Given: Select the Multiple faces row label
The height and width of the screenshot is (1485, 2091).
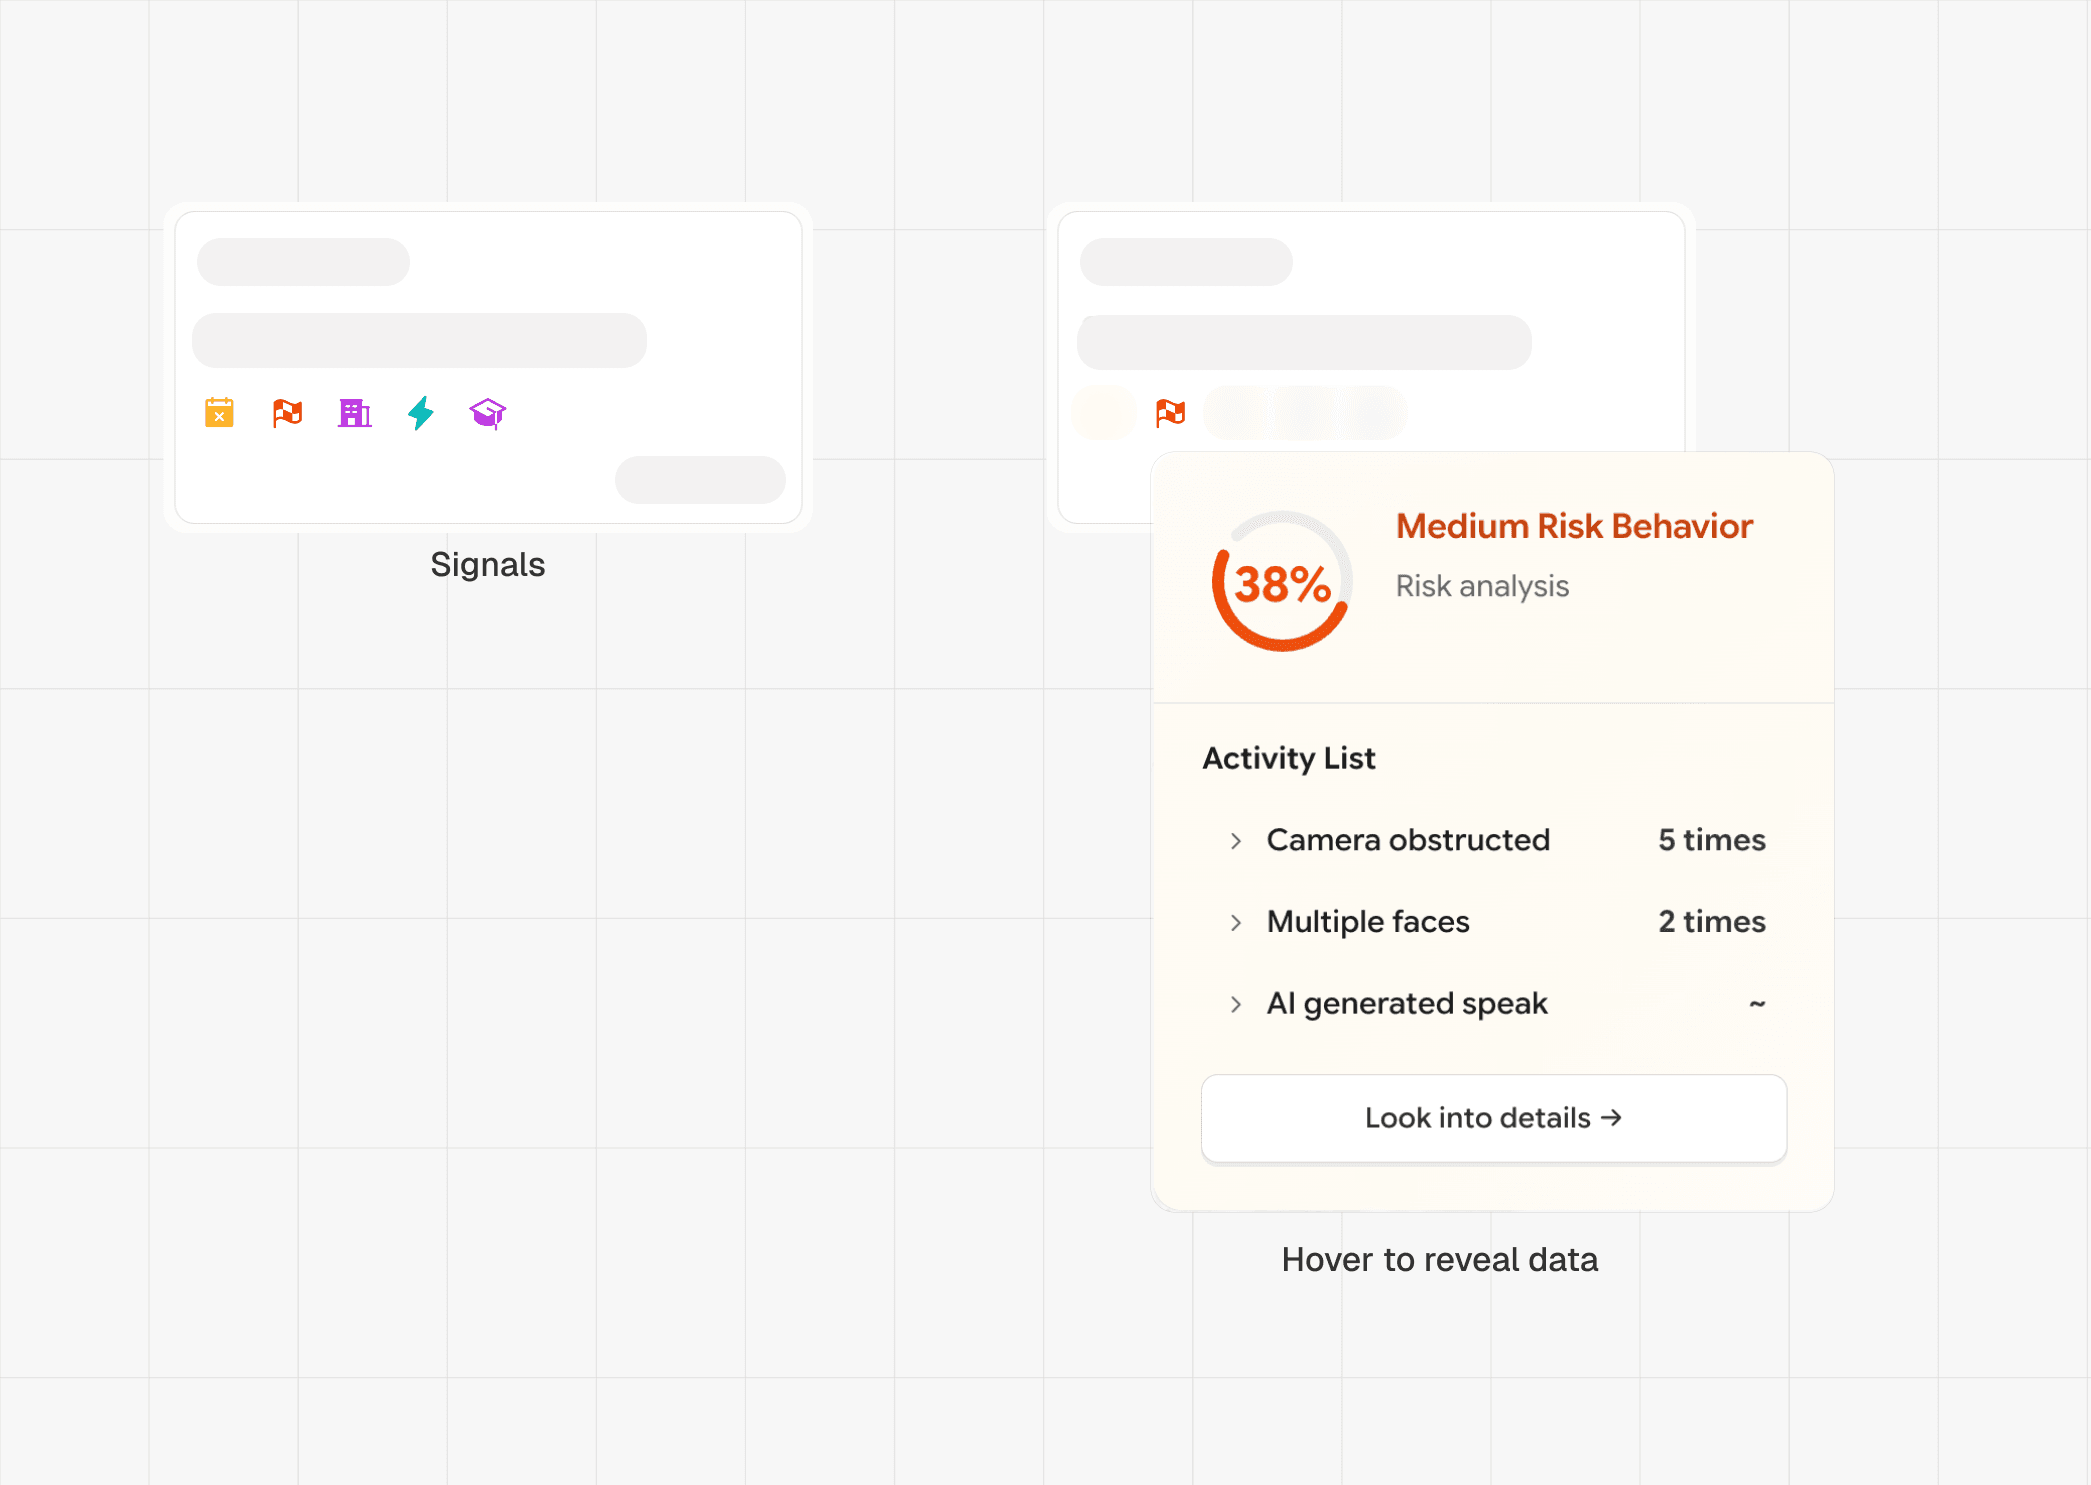Looking at the screenshot, I should pyautogui.click(x=1368, y=922).
